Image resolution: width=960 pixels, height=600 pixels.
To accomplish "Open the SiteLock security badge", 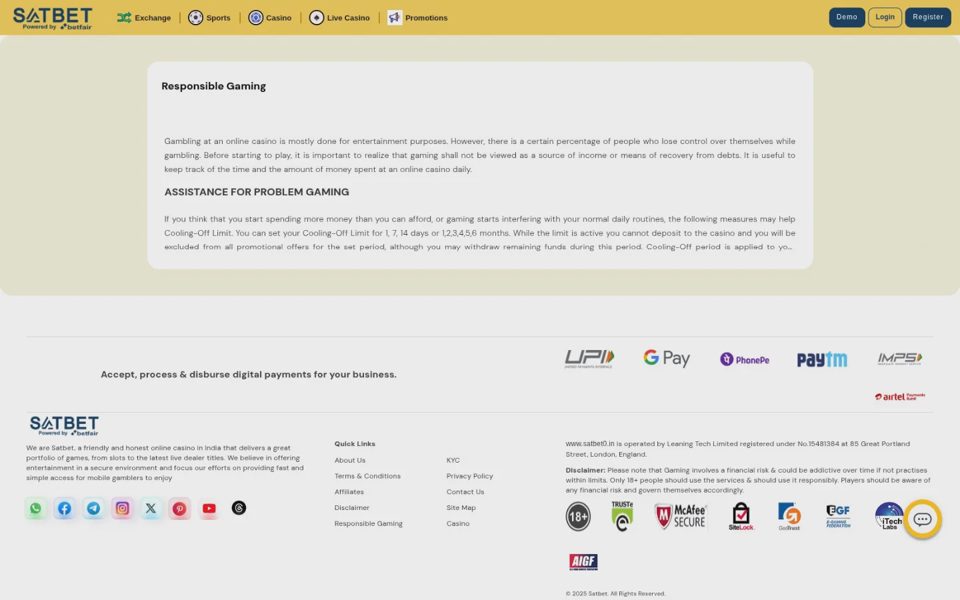I will (741, 516).
